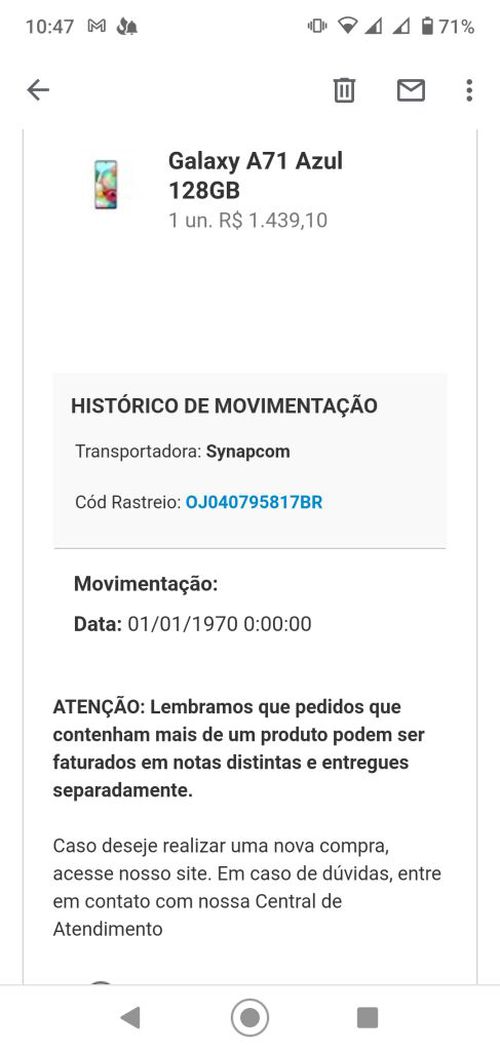Open tracking code OJ040795817BR link
Screen dimensions: 500x1051
[254, 502]
